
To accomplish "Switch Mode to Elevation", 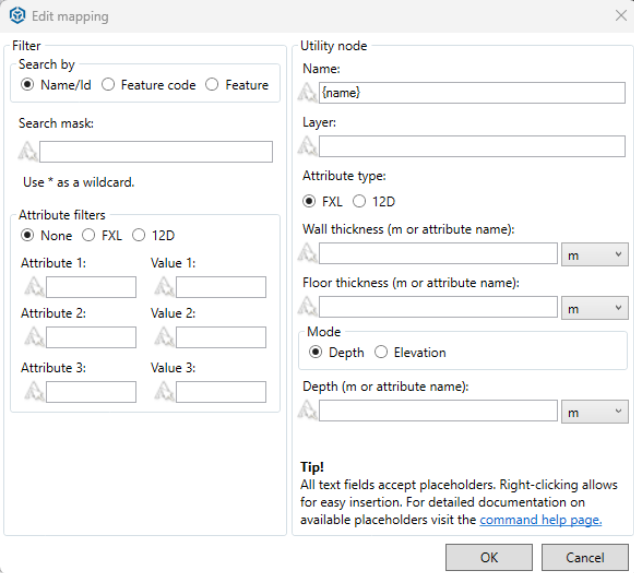I will click(381, 352).
